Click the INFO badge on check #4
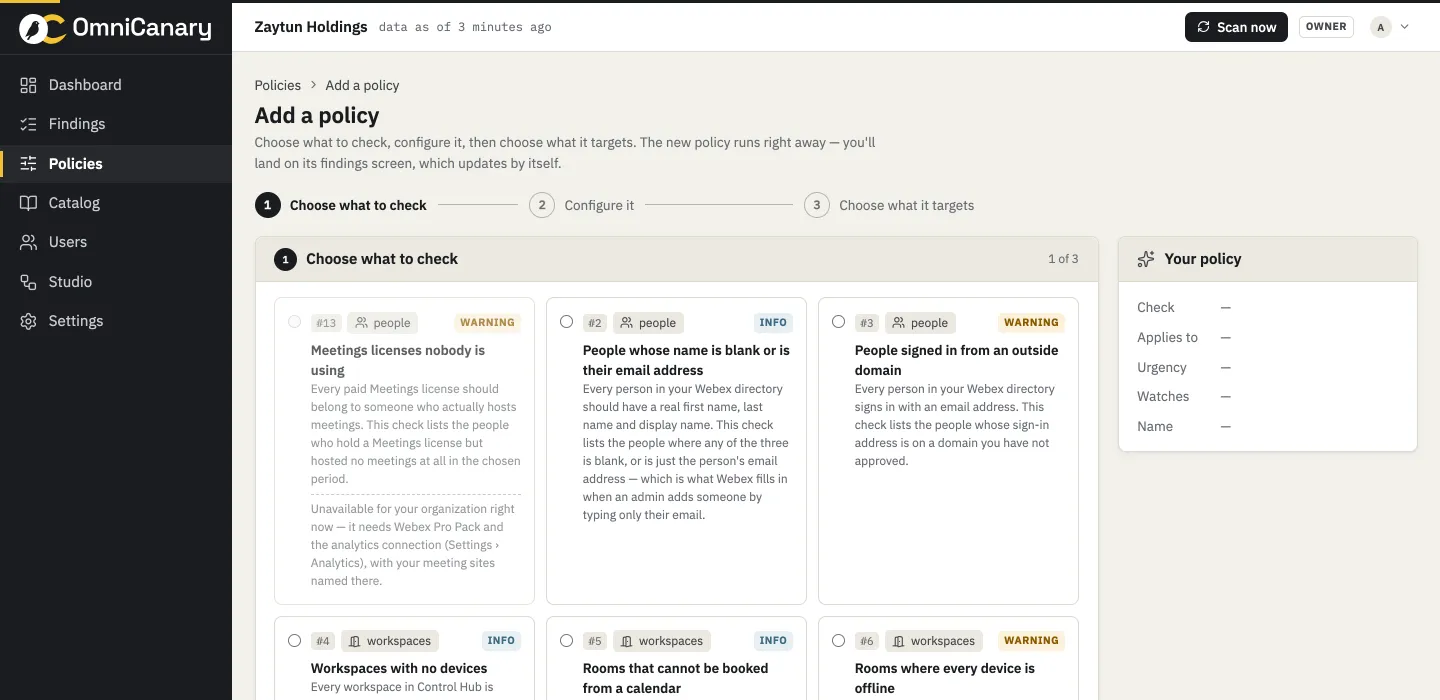This screenshot has width=1440, height=700. [x=501, y=641]
